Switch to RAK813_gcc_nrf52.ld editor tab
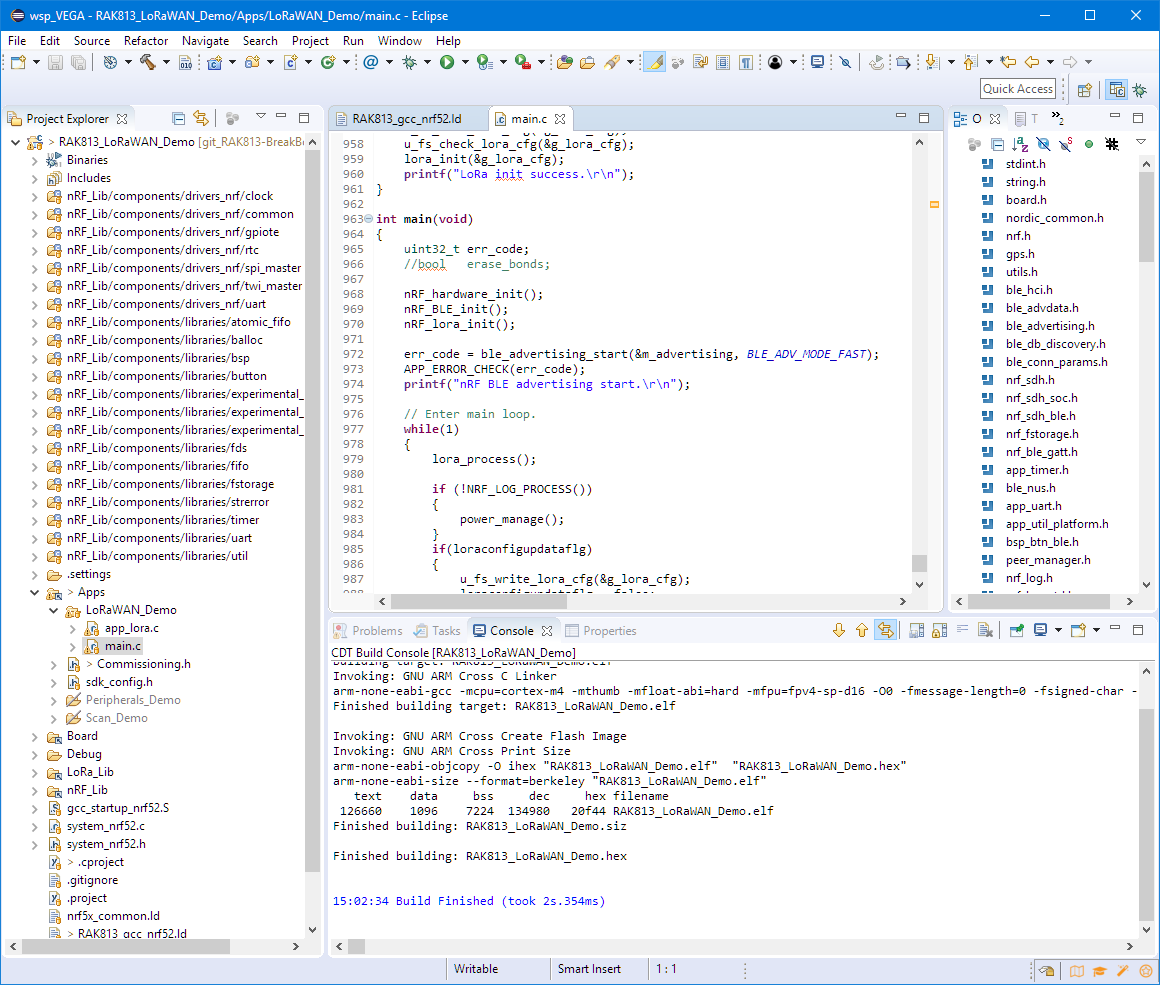The height and width of the screenshot is (985, 1160). coord(406,119)
